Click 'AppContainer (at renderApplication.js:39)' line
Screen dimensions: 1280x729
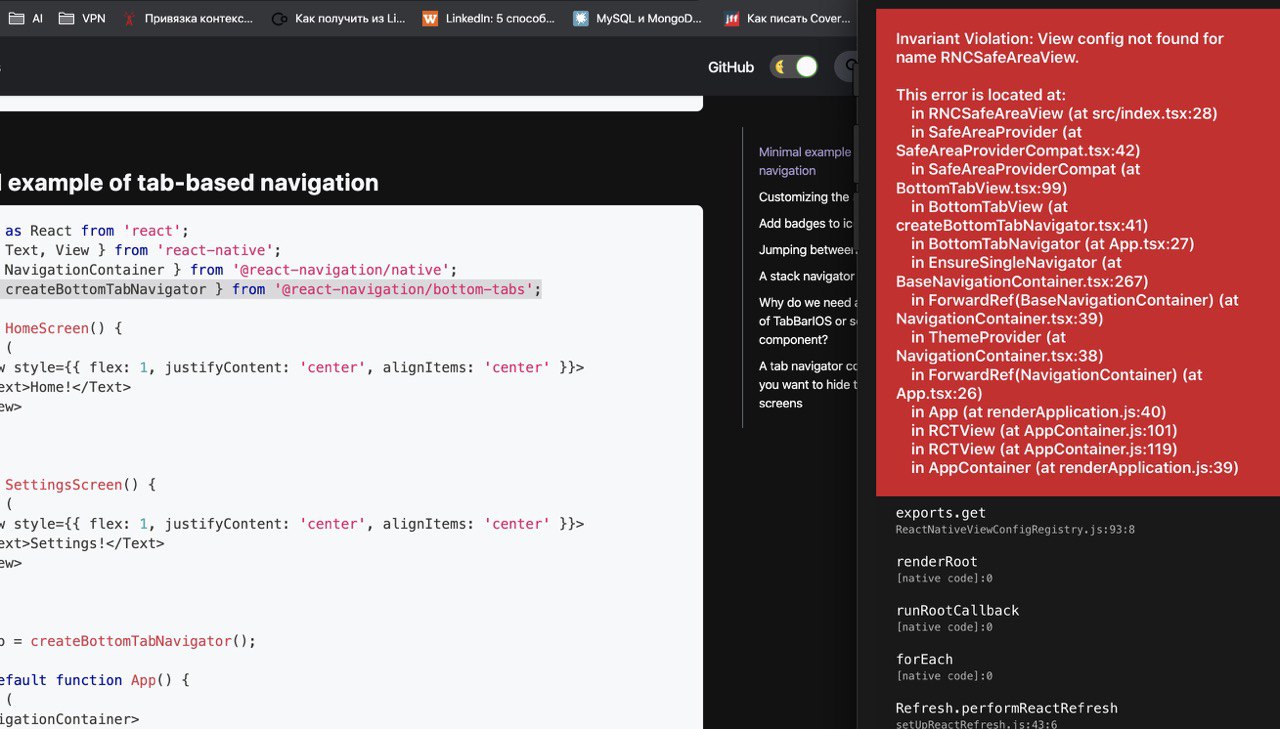pos(1075,468)
